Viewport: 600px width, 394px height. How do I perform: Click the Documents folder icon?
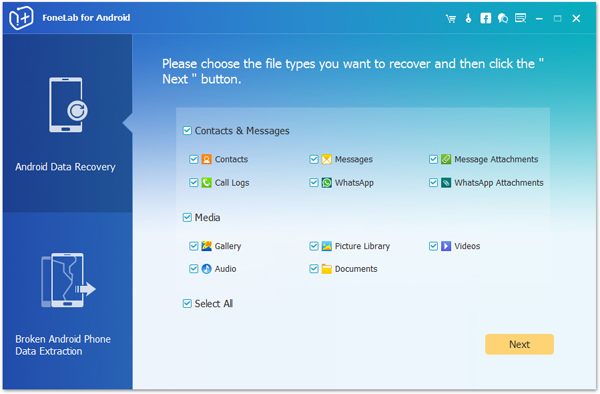click(327, 269)
